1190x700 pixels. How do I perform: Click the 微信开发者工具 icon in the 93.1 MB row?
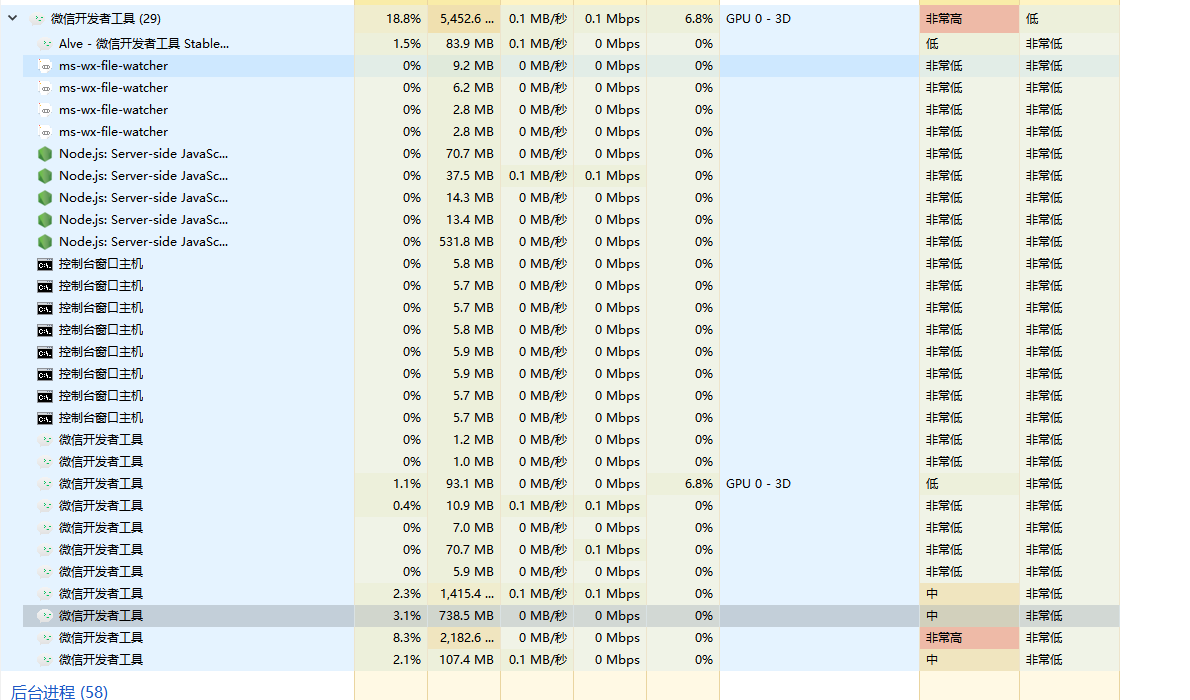tap(46, 484)
